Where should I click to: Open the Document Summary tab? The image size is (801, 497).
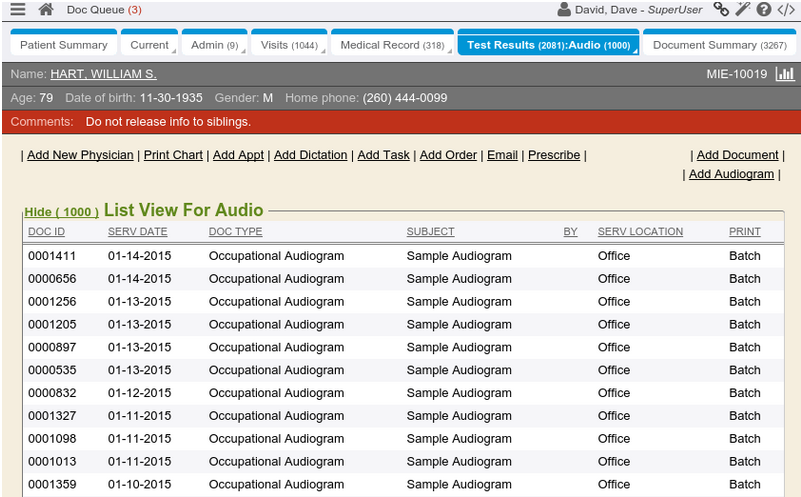point(719,45)
